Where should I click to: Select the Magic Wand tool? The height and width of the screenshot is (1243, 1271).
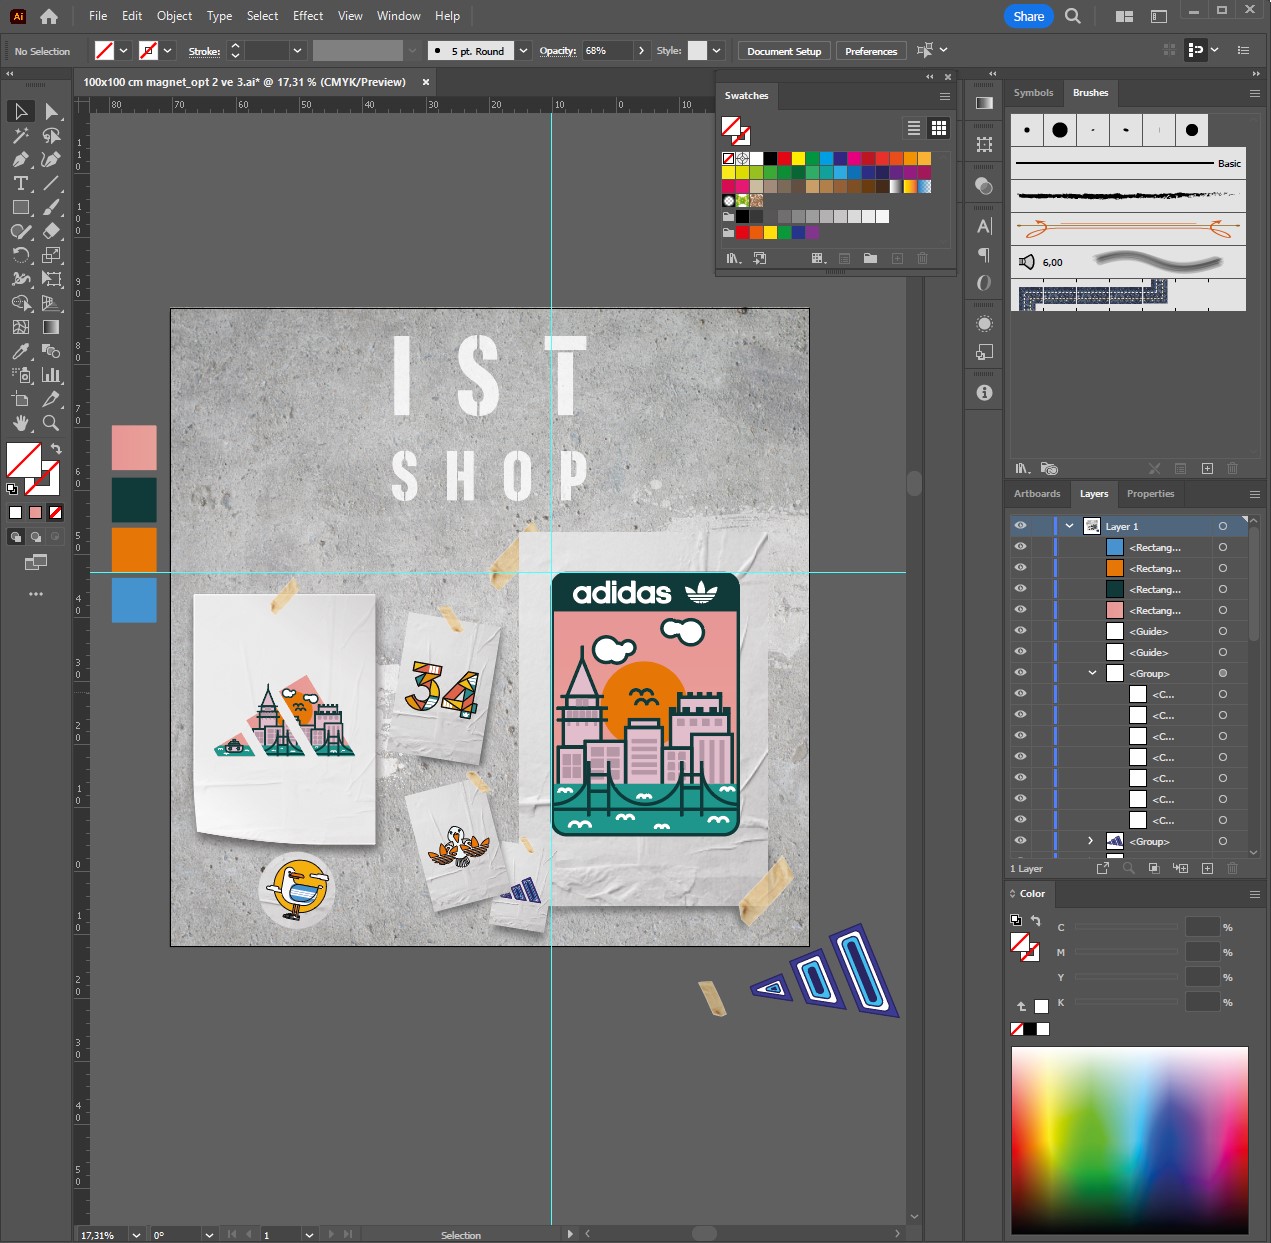(x=21, y=135)
